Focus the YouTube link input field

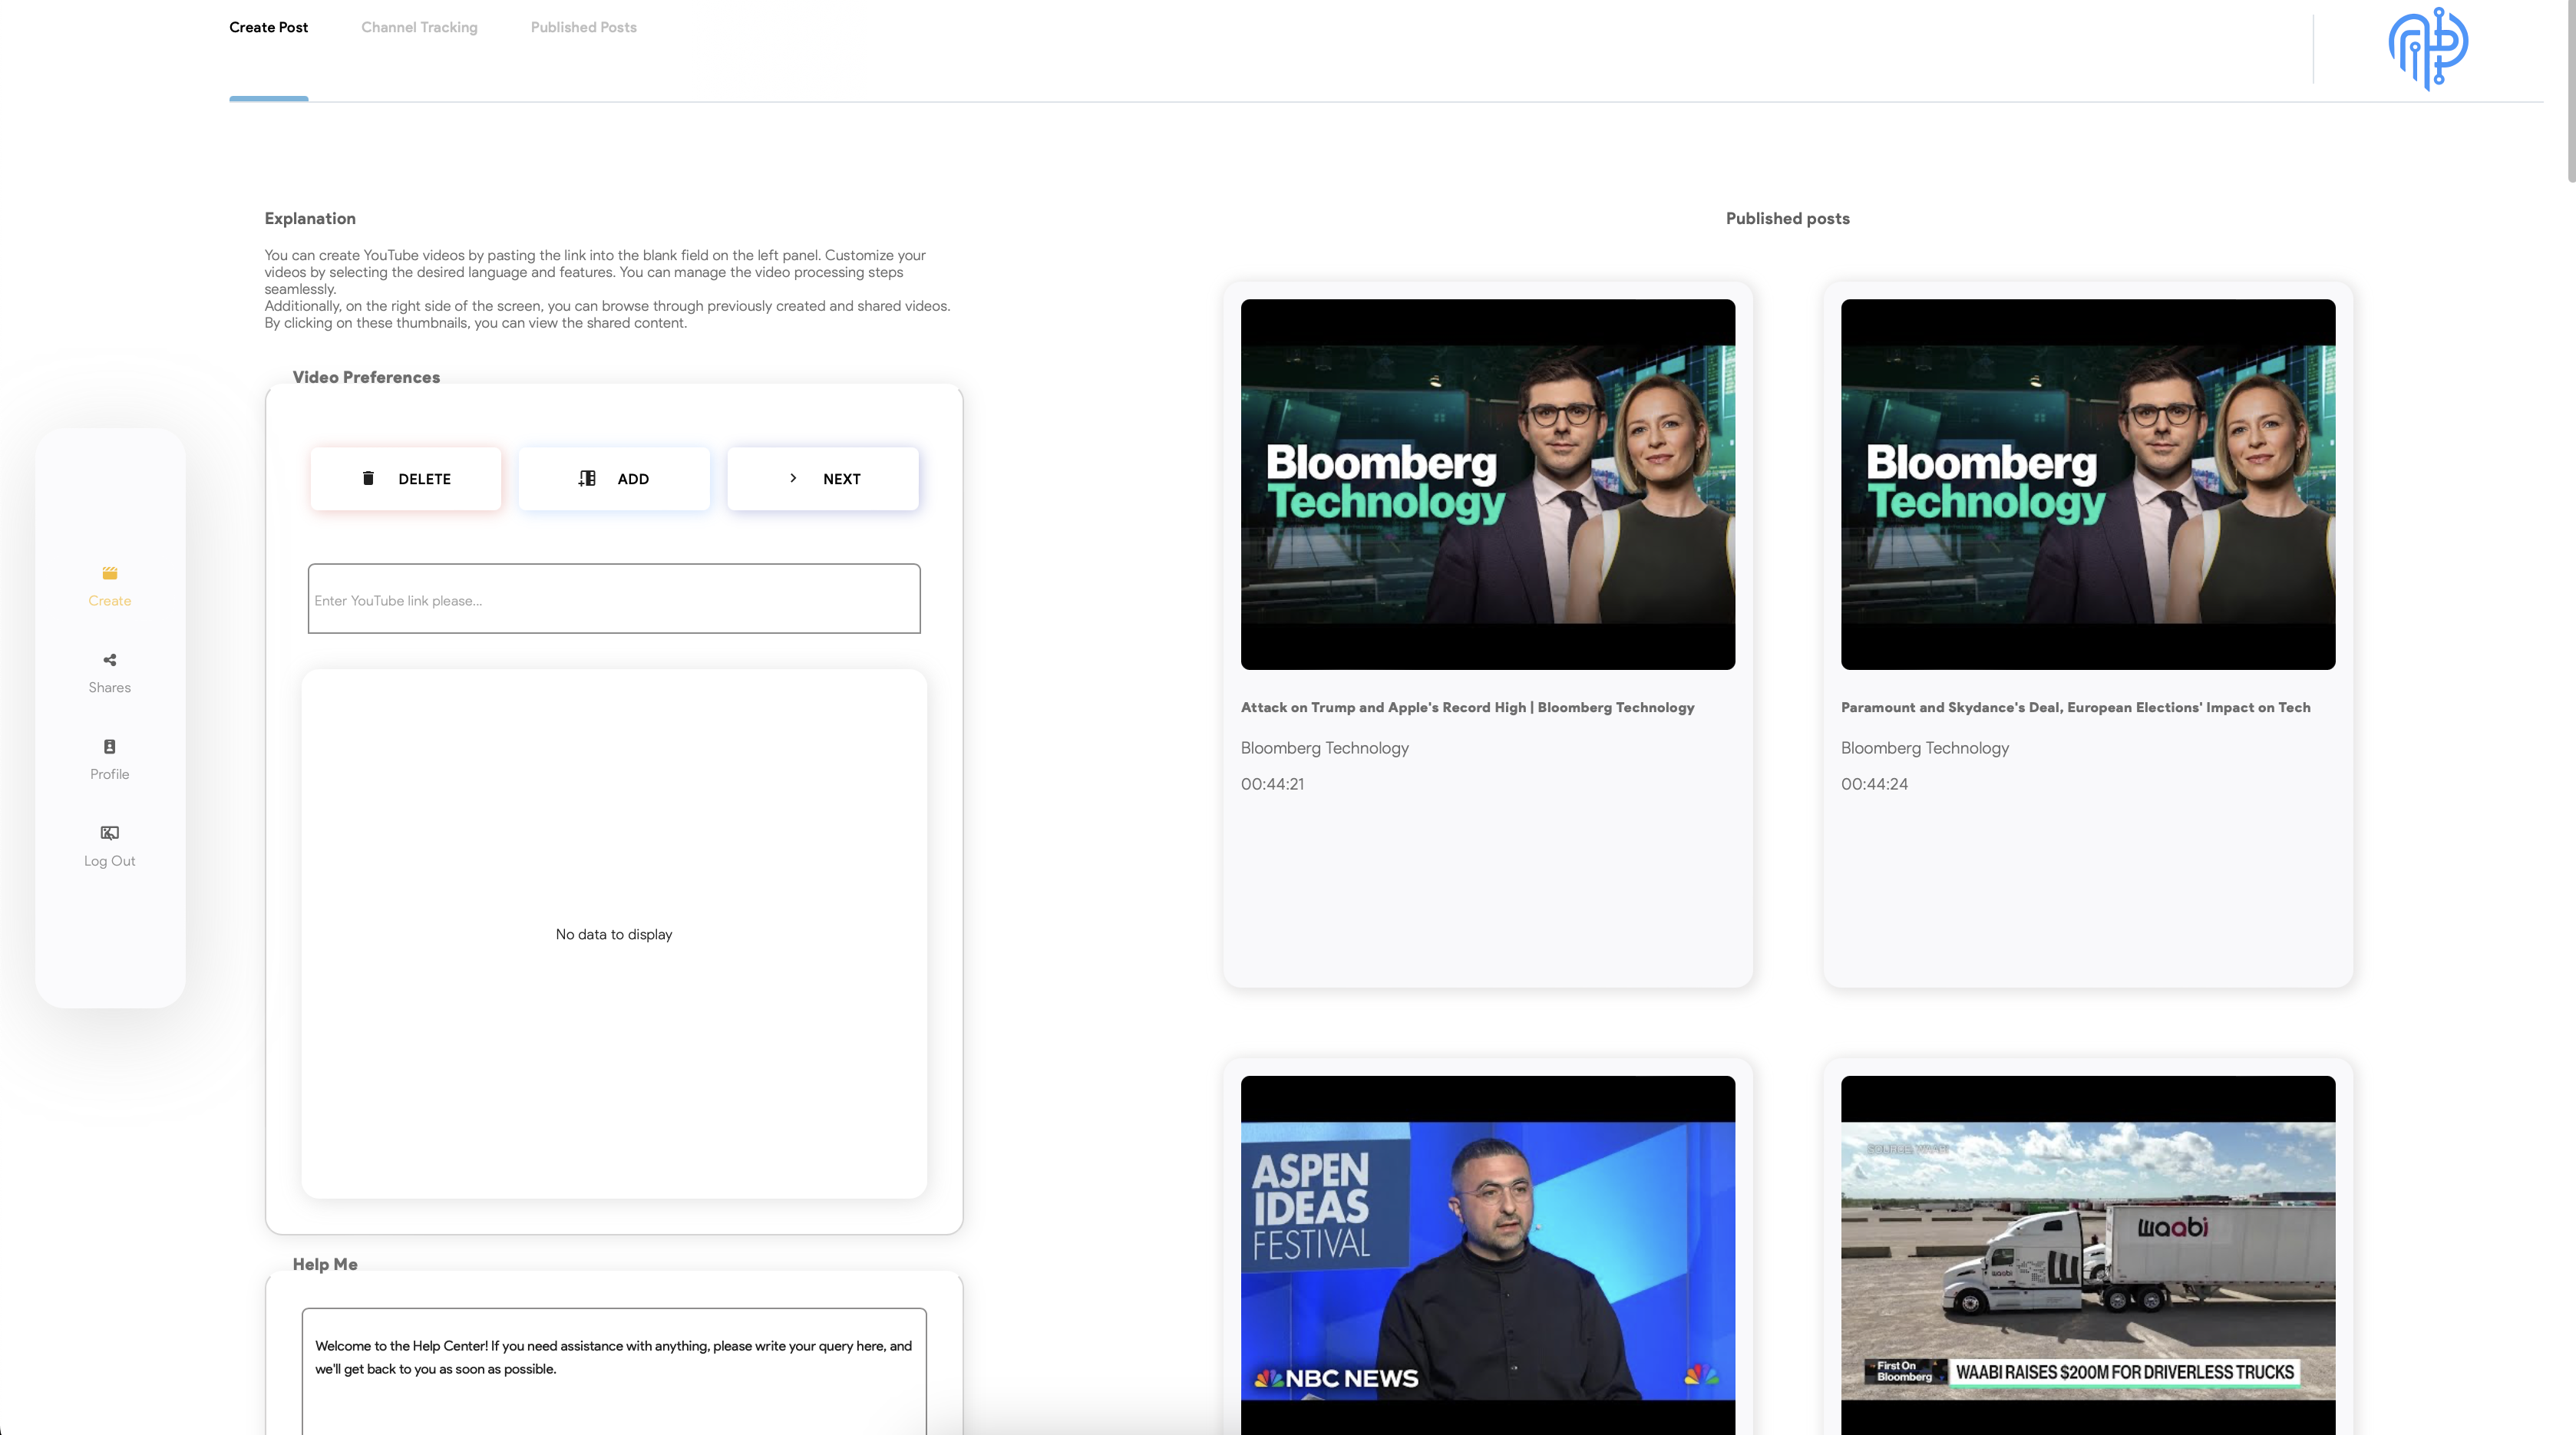click(613, 599)
